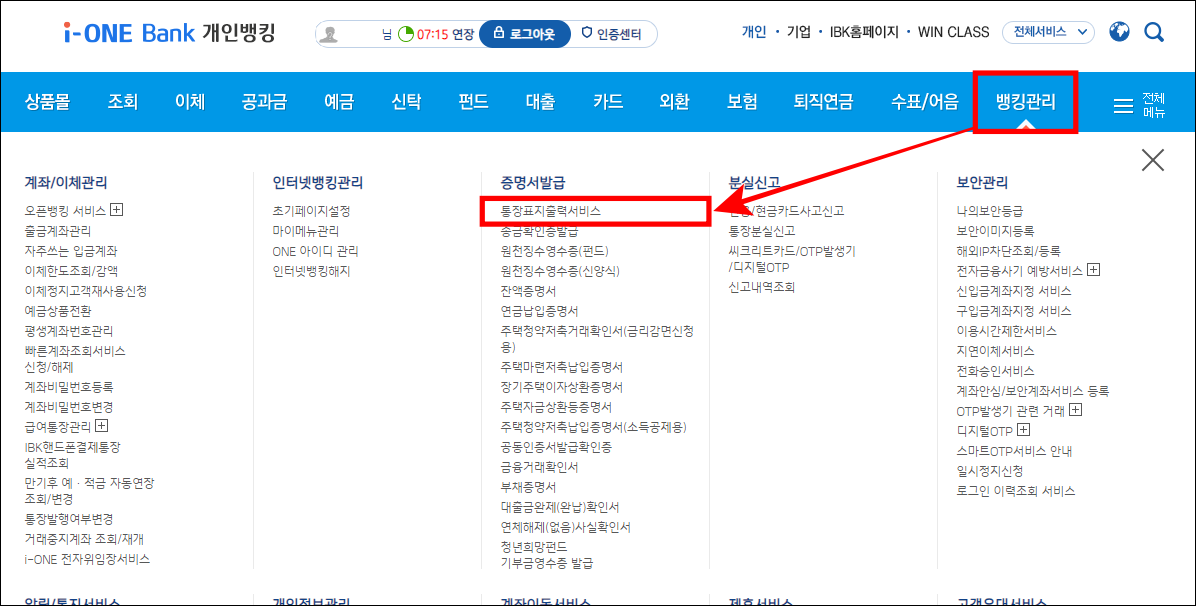Image resolution: width=1196 pixels, height=606 pixels.
Task: Open the globe language selection icon
Action: (x=1118, y=31)
